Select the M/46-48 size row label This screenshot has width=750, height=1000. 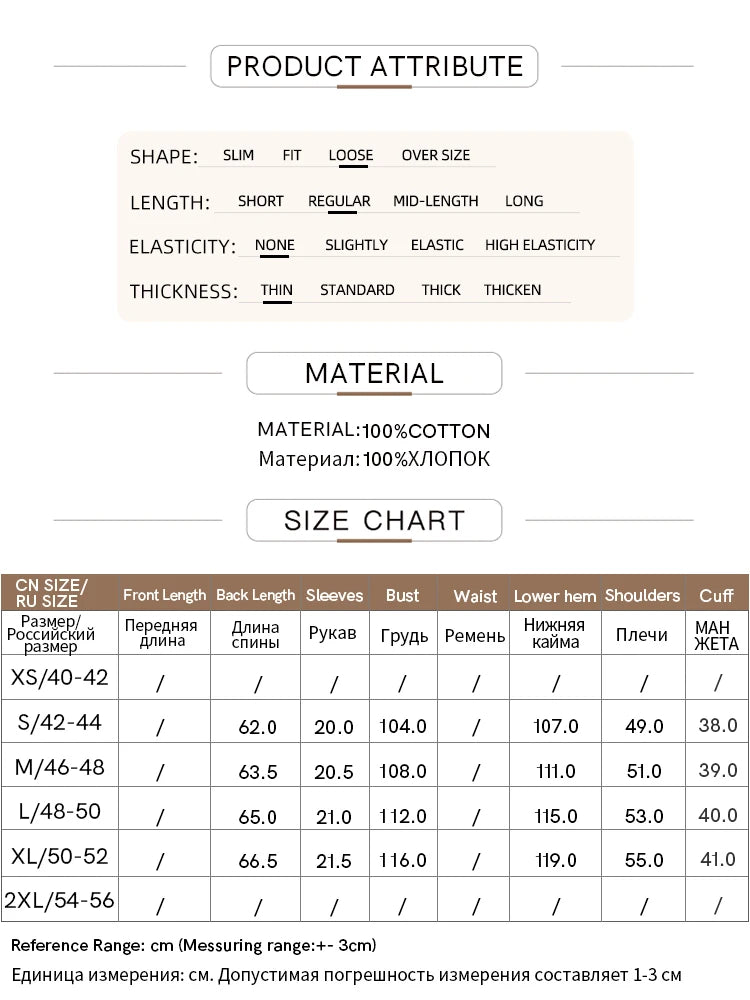[59, 768]
